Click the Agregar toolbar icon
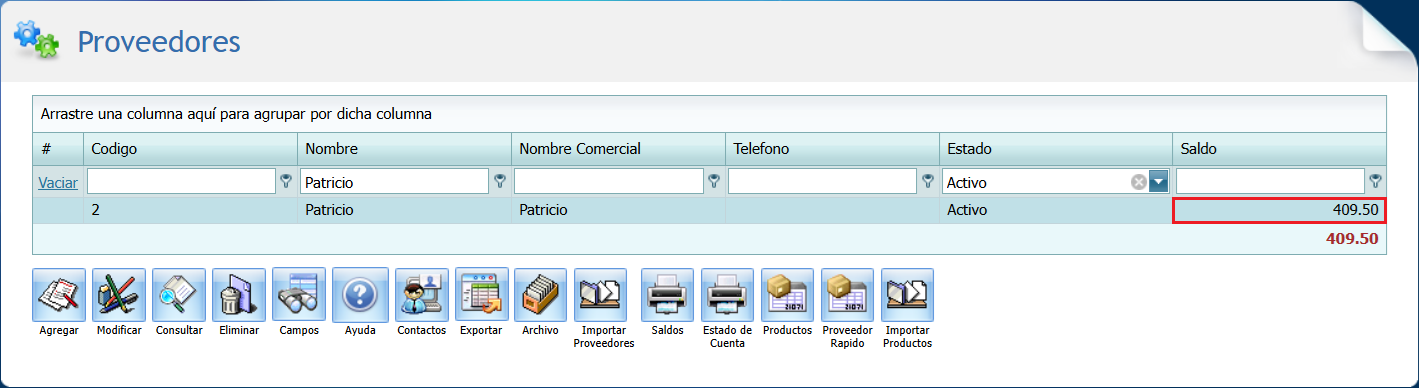 [x=59, y=295]
